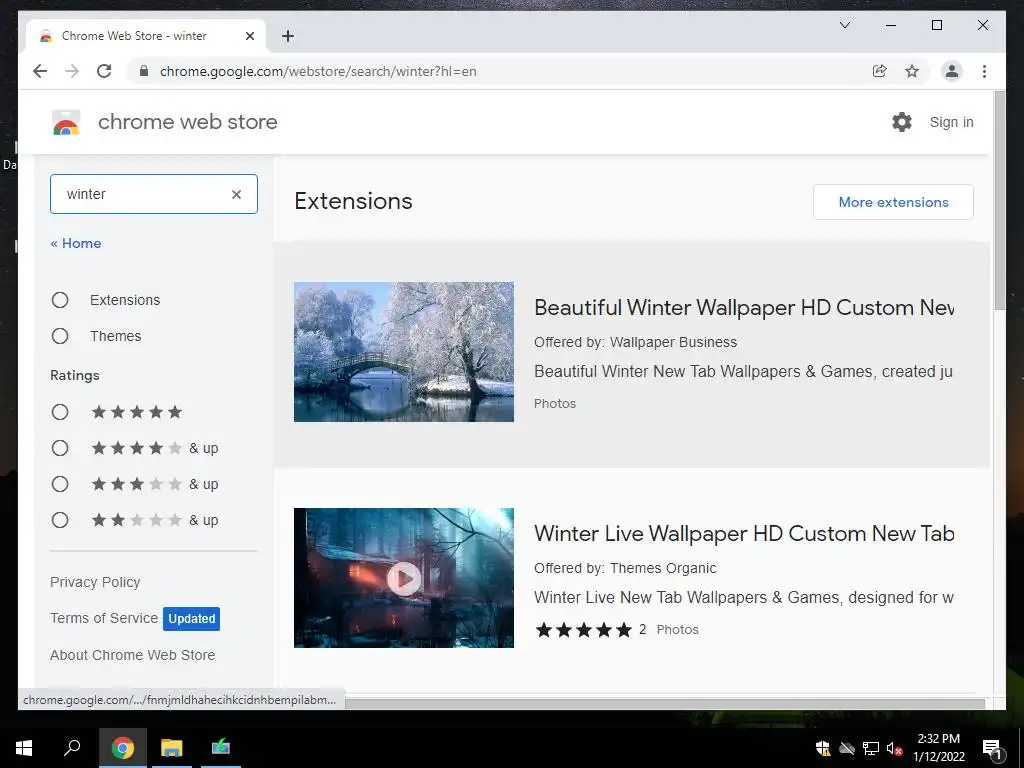Image resolution: width=1024 pixels, height=768 pixels.
Task: Open Windows taskbar search
Action: point(72,748)
